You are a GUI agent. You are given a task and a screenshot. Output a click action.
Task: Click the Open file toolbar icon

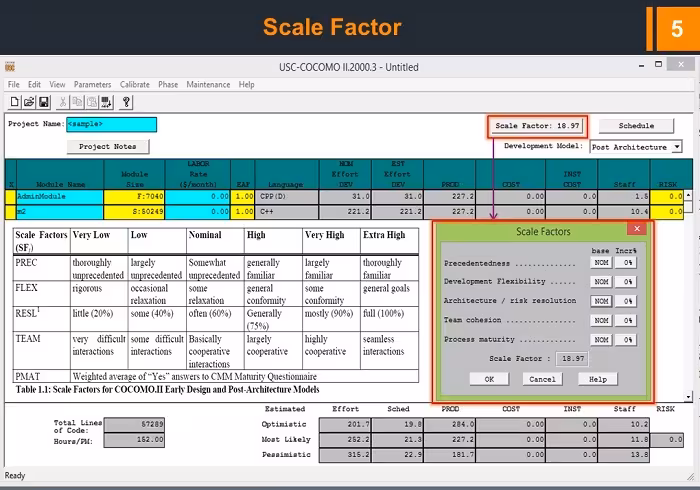(28, 102)
